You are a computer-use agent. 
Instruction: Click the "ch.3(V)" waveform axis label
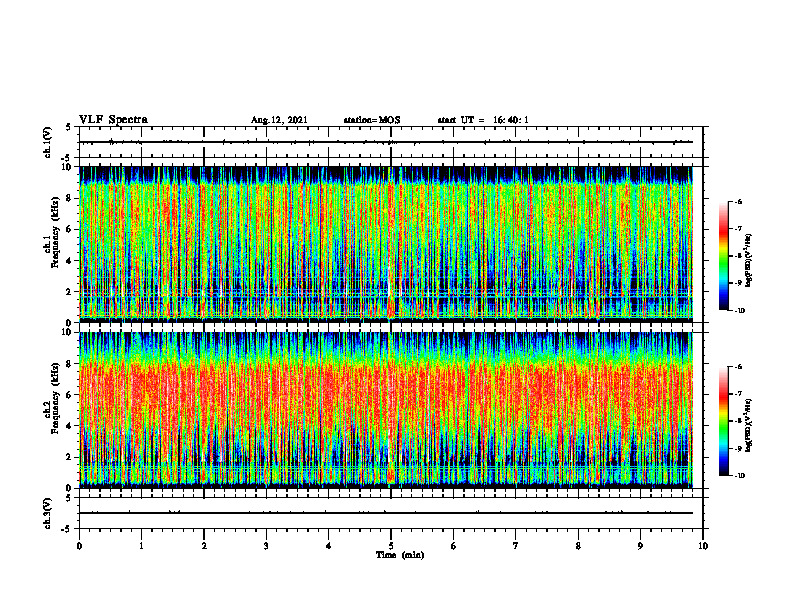point(47,513)
